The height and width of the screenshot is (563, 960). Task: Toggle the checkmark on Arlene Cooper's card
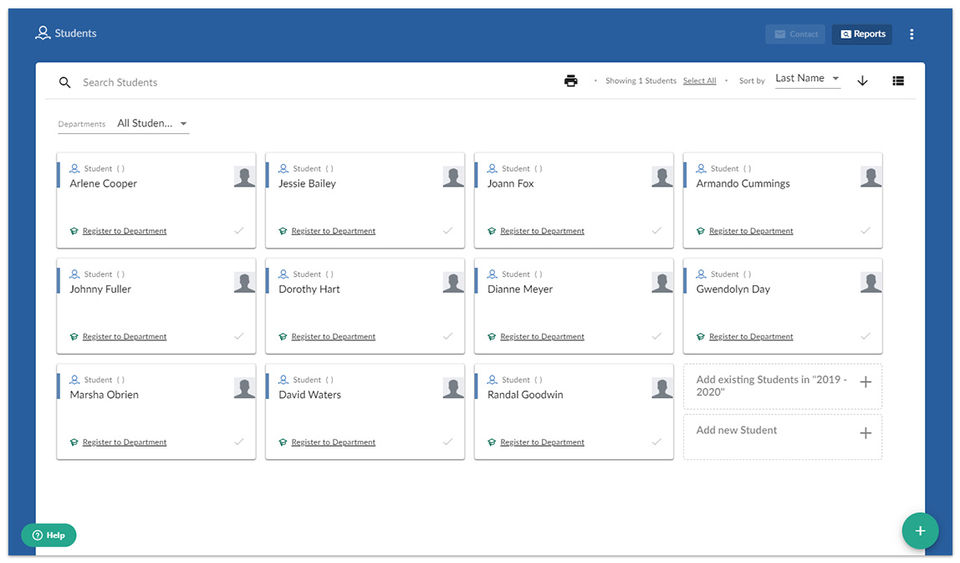[239, 231]
